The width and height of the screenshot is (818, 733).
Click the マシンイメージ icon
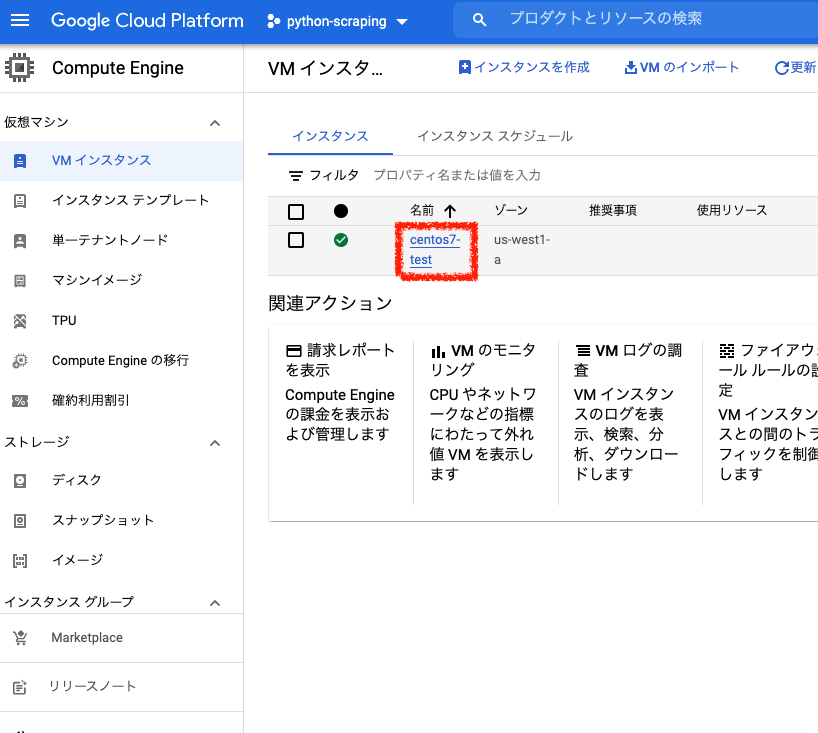(x=20, y=281)
